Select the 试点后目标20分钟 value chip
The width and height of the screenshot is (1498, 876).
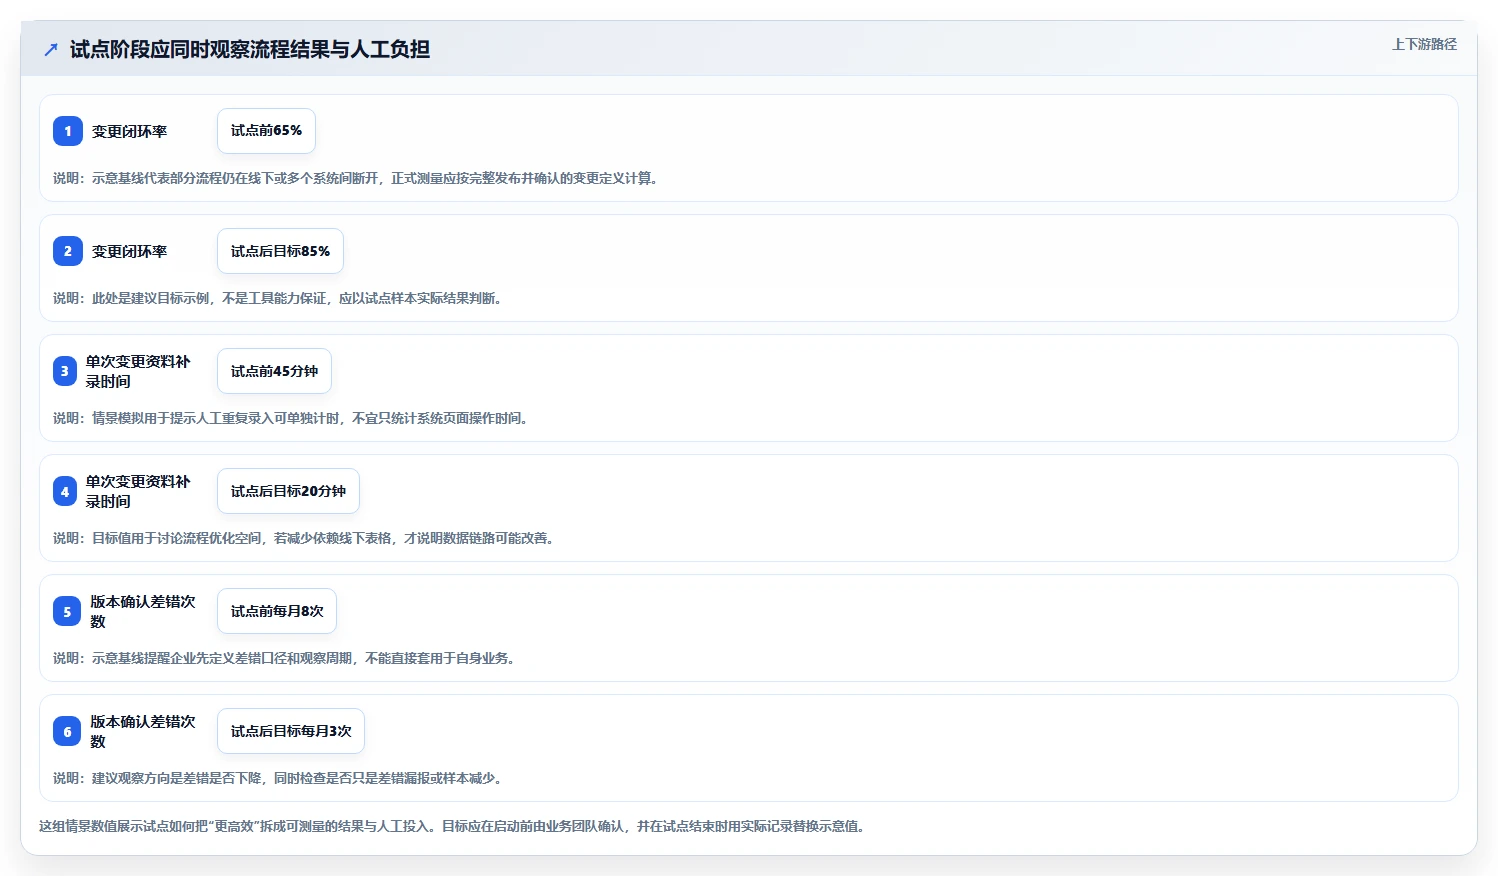click(288, 491)
